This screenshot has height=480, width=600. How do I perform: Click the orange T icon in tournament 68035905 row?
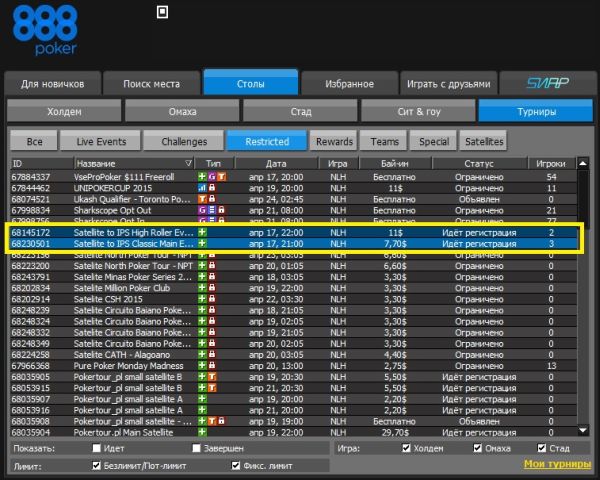(212, 377)
